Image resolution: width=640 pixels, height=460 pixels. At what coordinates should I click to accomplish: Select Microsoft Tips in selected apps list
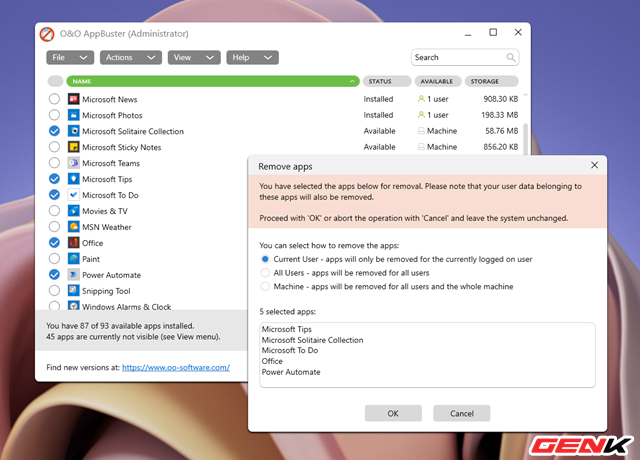click(x=287, y=329)
